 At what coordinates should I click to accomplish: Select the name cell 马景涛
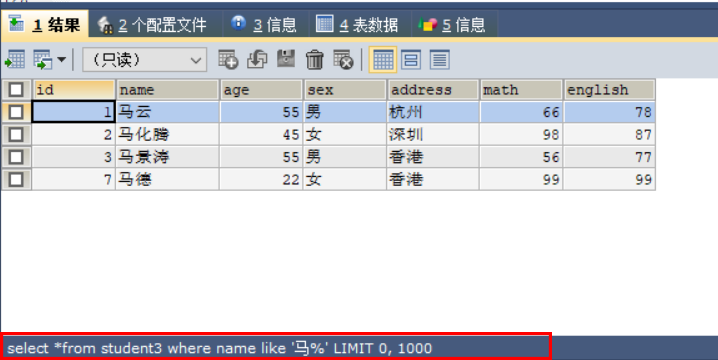pyautogui.click(x=168, y=157)
